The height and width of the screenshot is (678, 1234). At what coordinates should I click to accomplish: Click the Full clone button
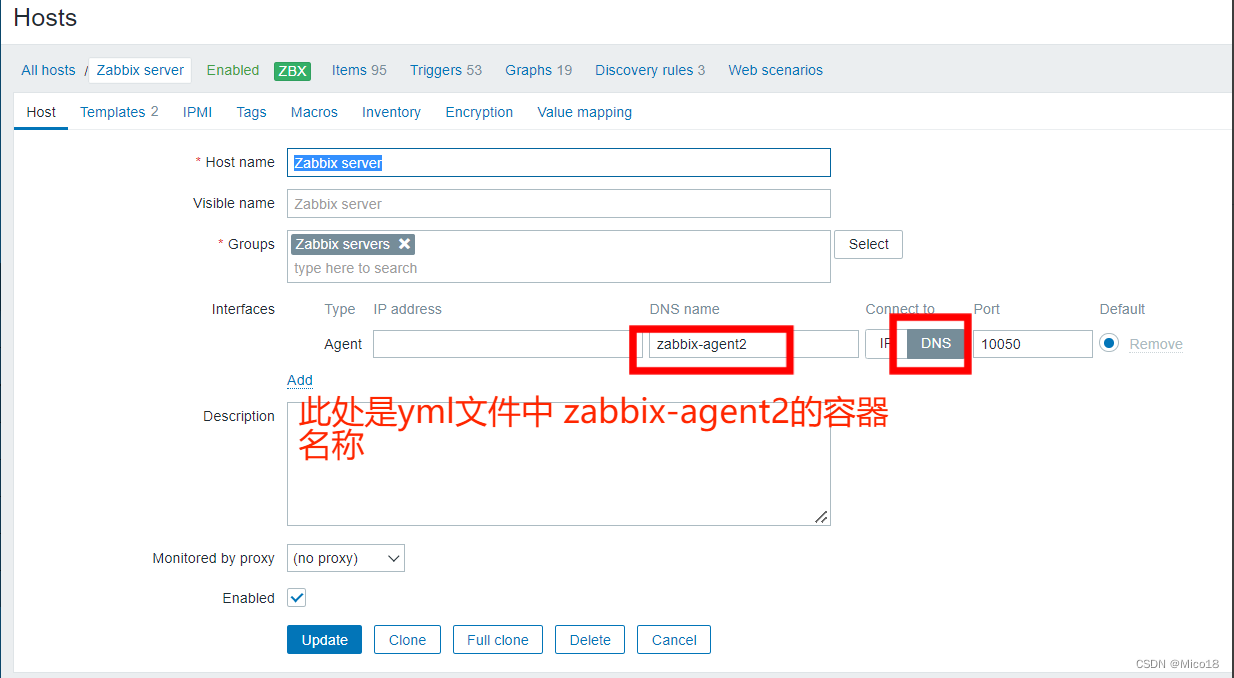point(498,640)
